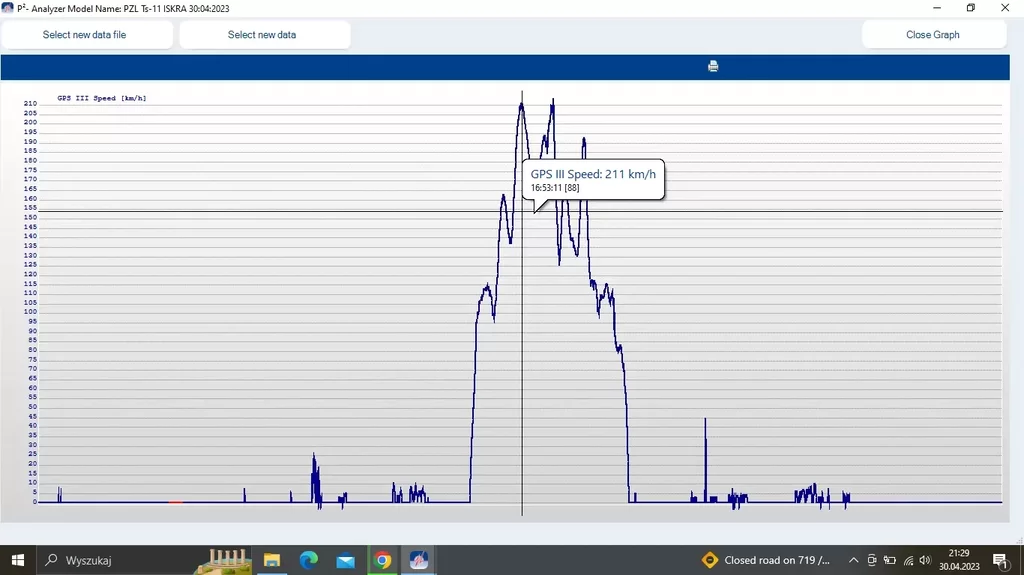Click the printer icon in blue bar
Image resolution: width=1024 pixels, height=575 pixels.
coord(713,67)
